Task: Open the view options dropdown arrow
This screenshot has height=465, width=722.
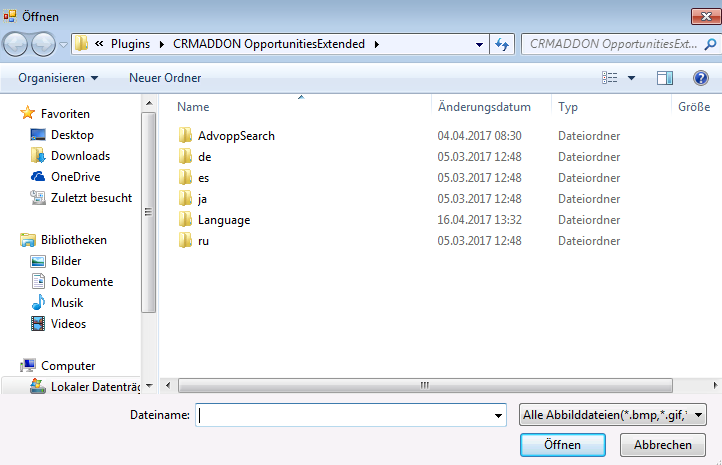Action: pyautogui.click(x=631, y=78)
